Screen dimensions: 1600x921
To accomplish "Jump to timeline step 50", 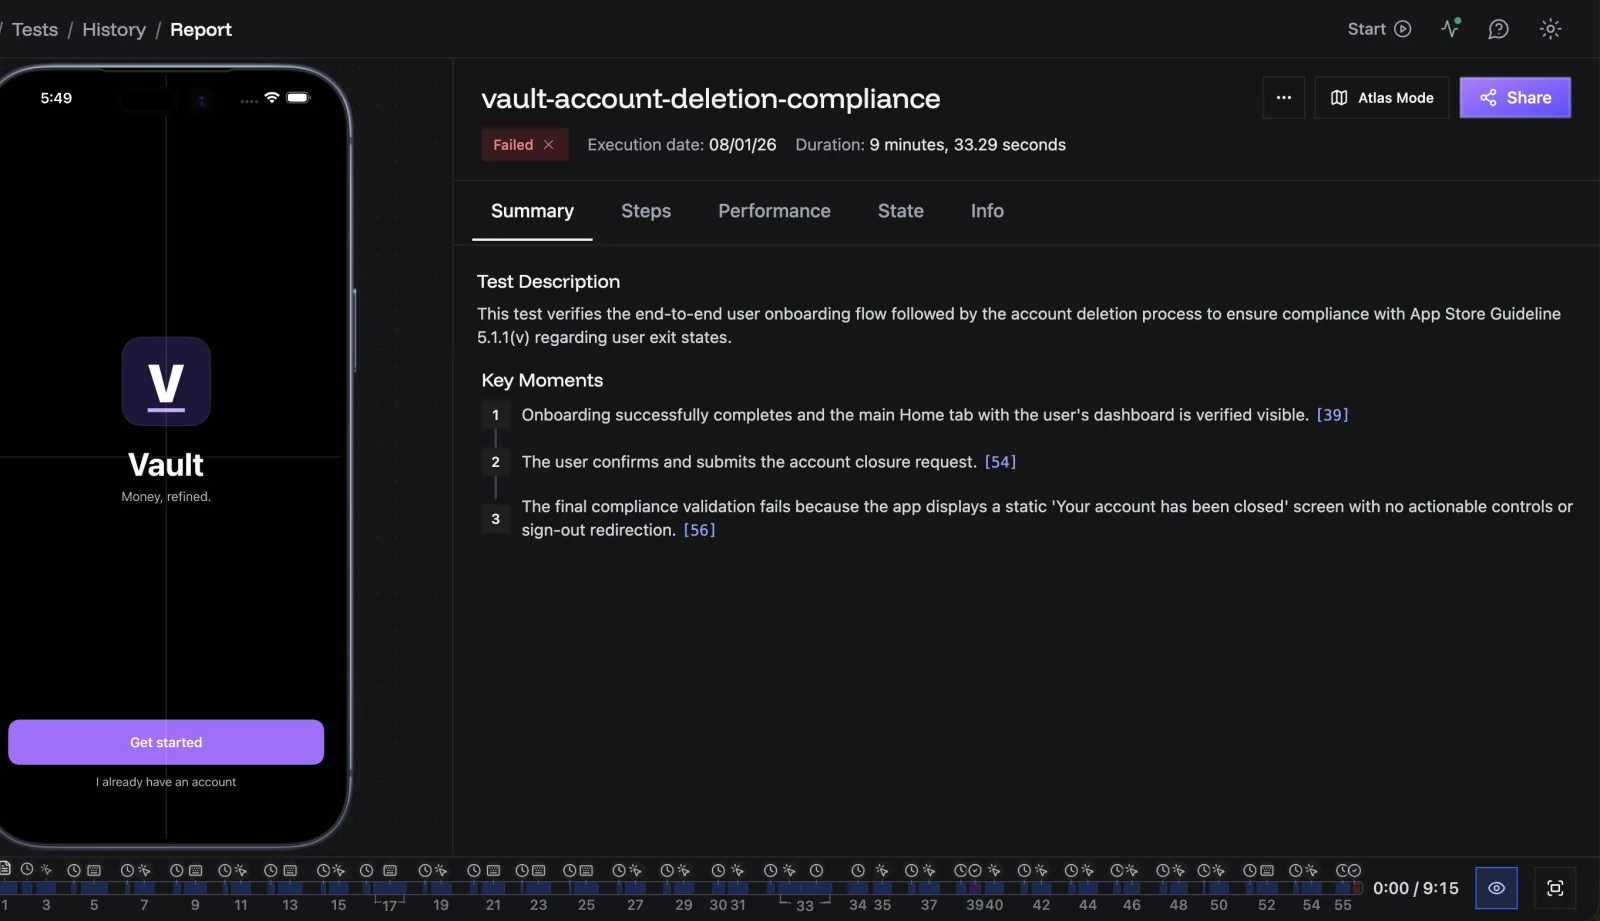I will pyautogui.click(x=1219, y=905).
